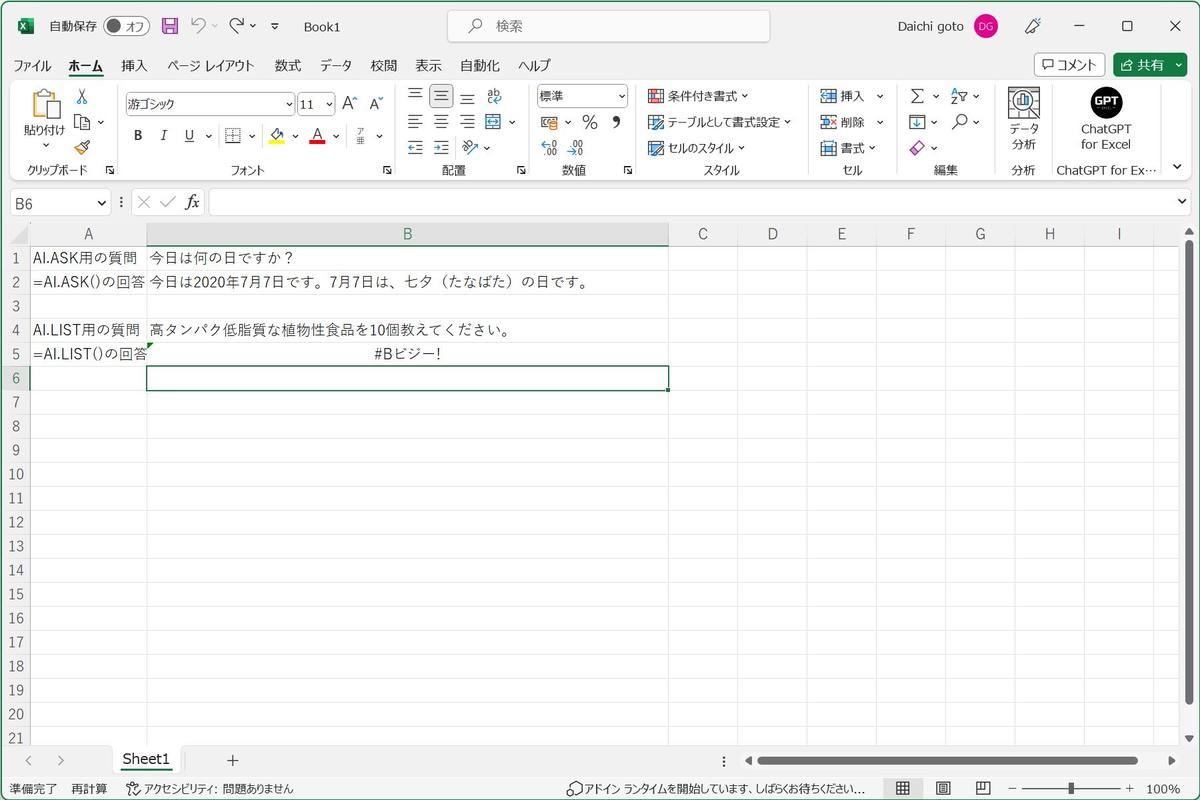Viewport: 1200px width, 800px height.
Task: Click the Increase Indent icon
Action: 441,147
